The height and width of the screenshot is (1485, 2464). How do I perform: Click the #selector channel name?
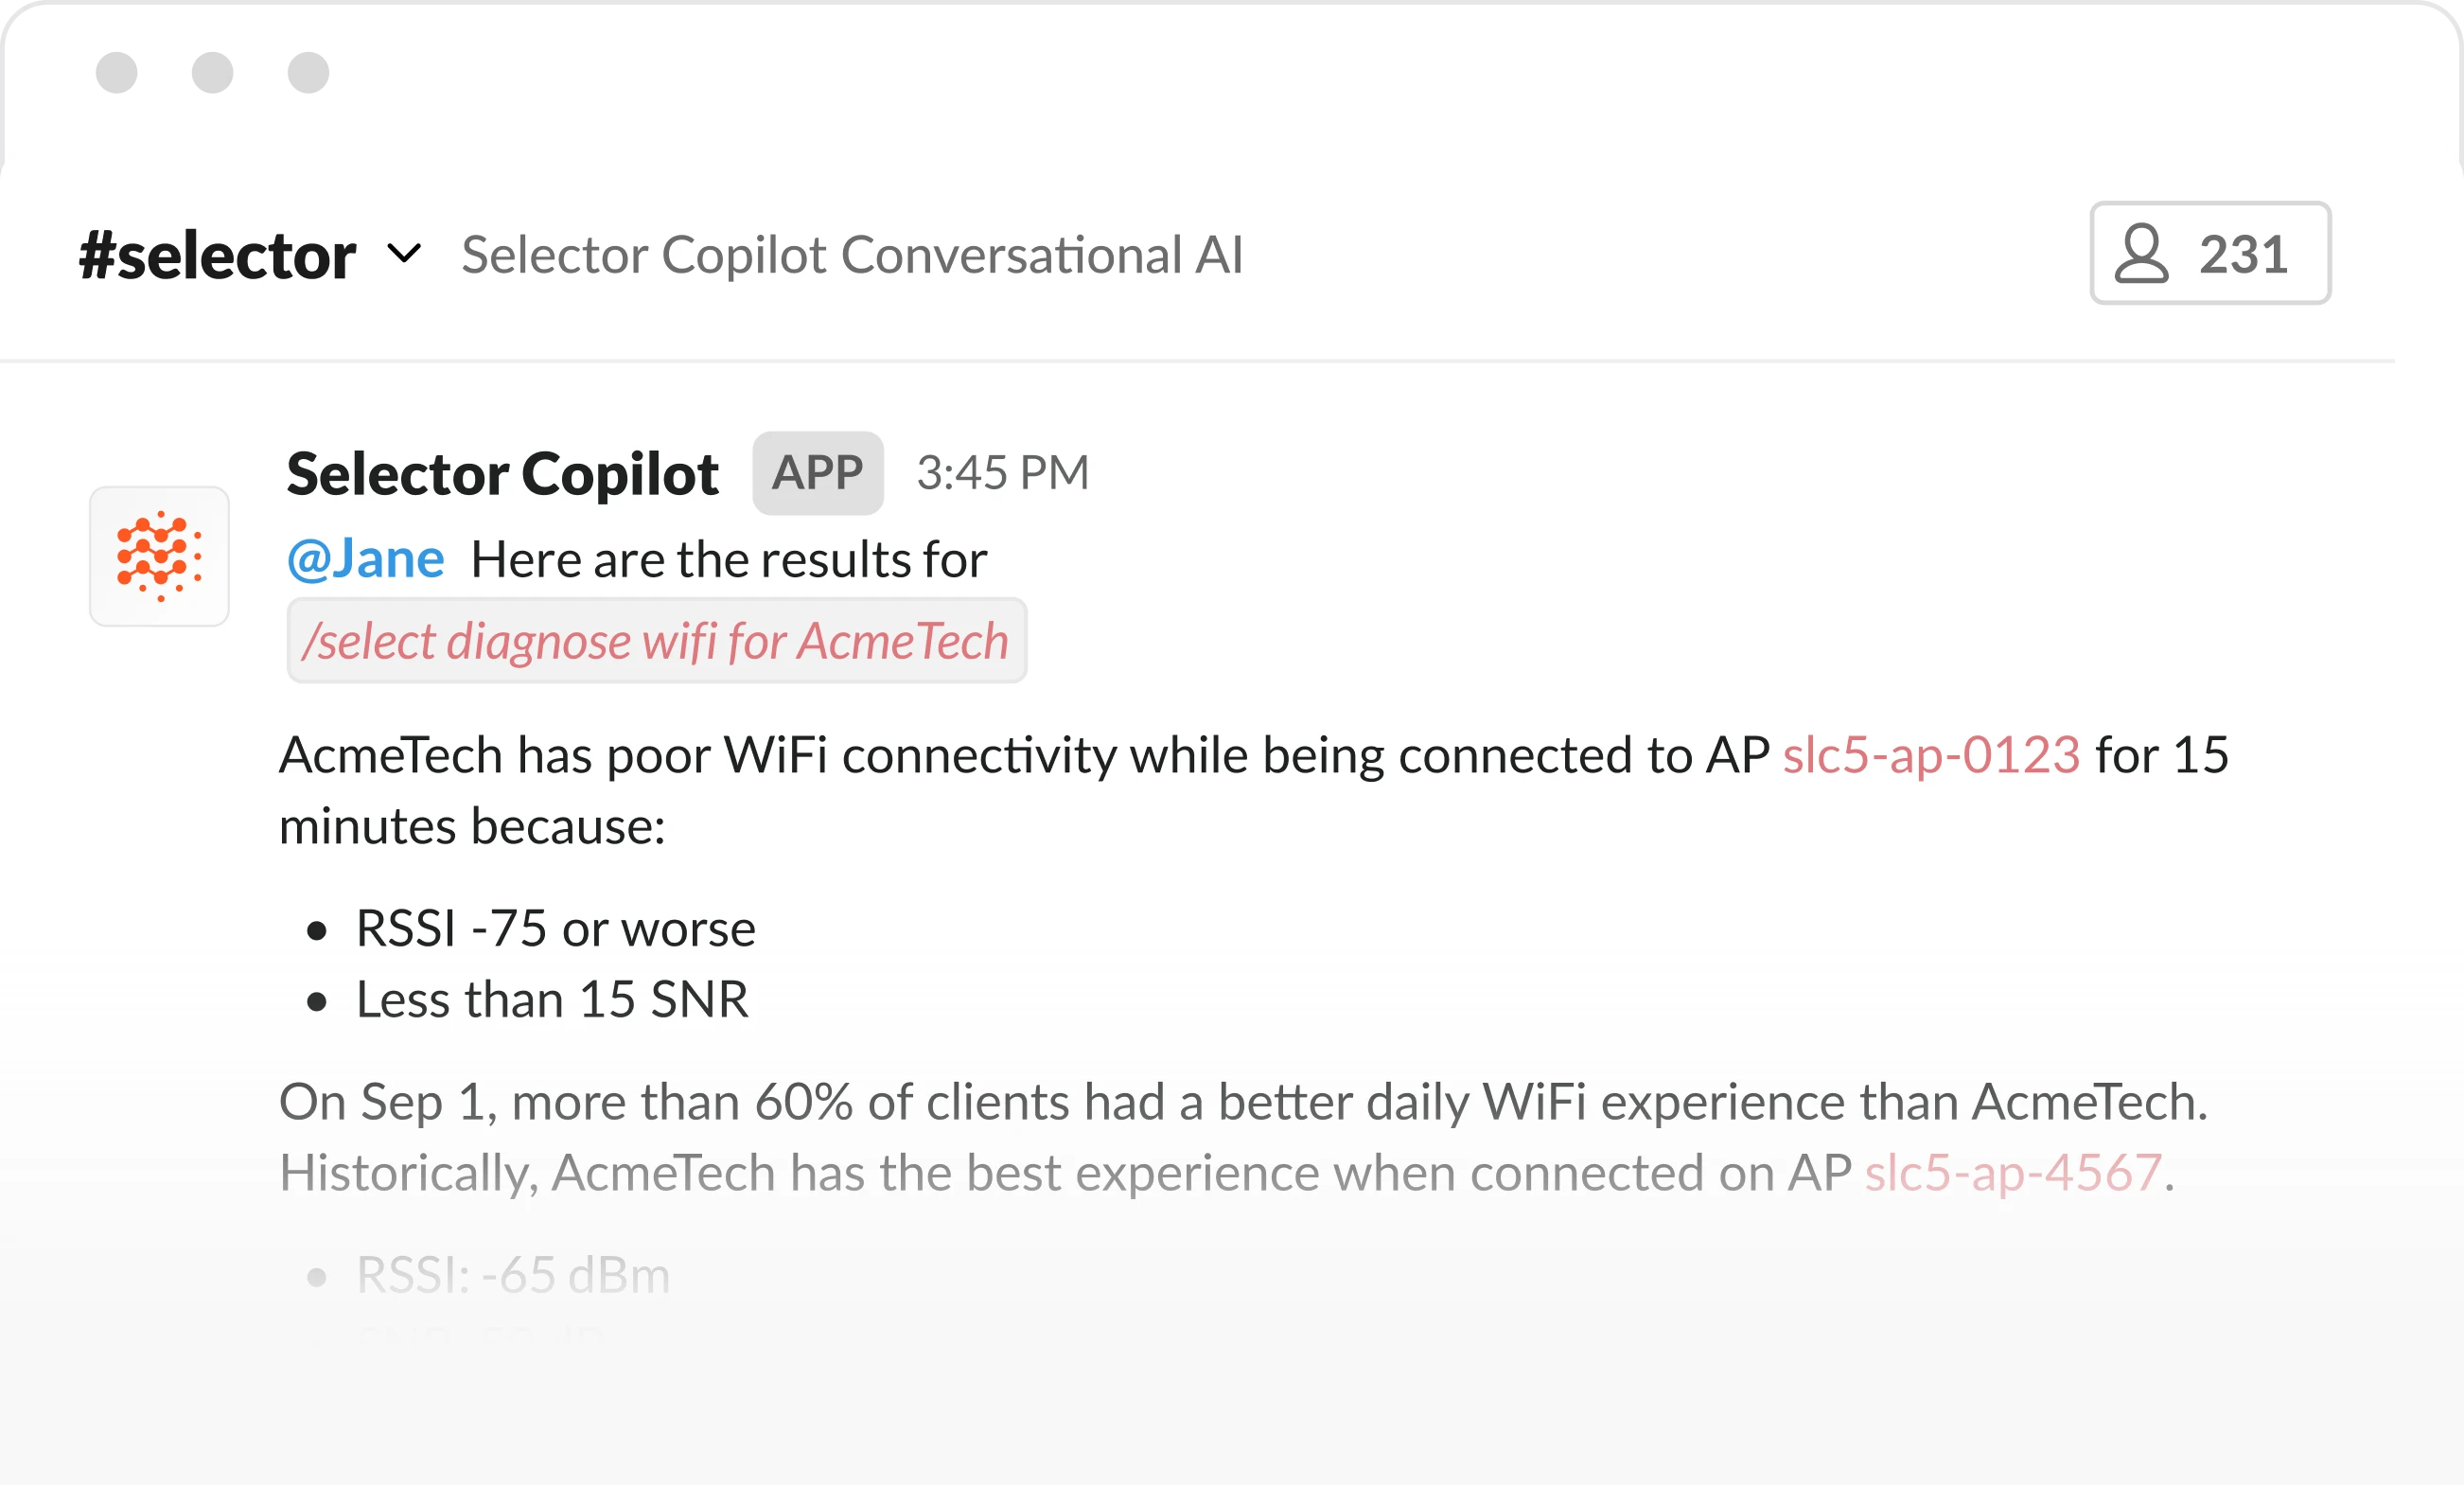point(218,253)
